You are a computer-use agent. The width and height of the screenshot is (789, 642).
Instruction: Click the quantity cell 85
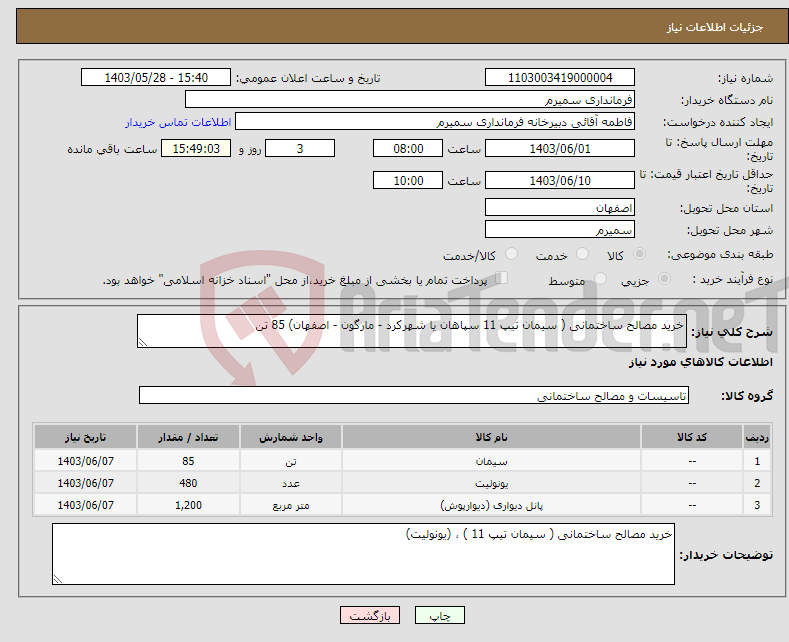click(188, 461)
